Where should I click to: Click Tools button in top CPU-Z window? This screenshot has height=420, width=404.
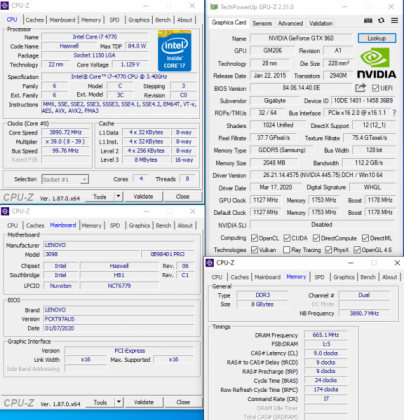100,196
